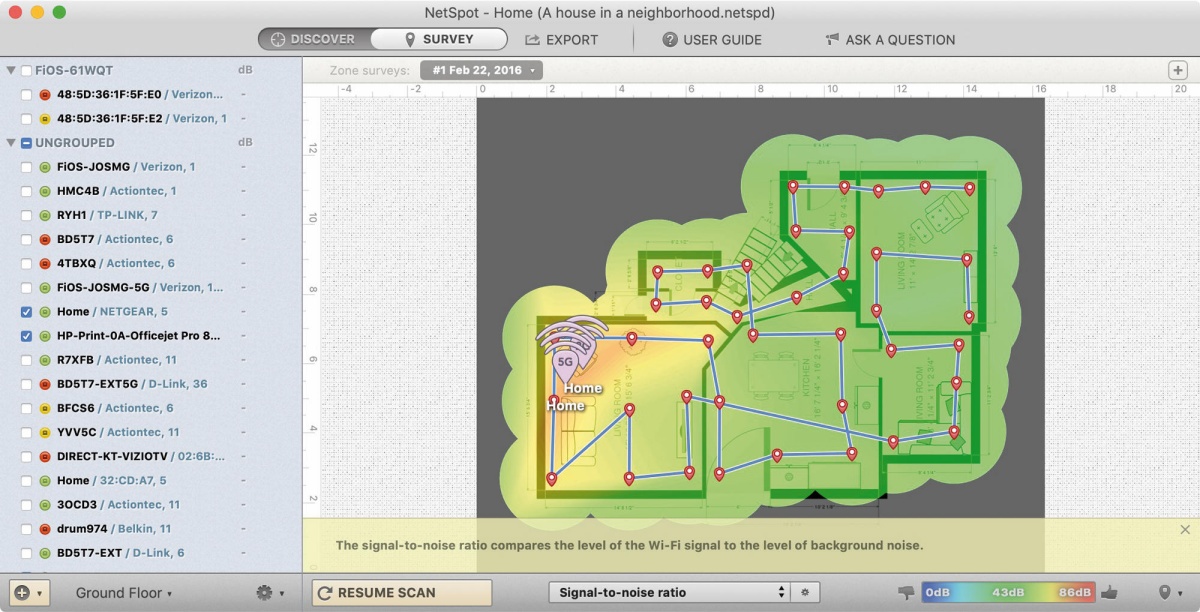
Task: Select the FiOS-JOSMG-5G / Verizon network name
Action: [140, 287]
